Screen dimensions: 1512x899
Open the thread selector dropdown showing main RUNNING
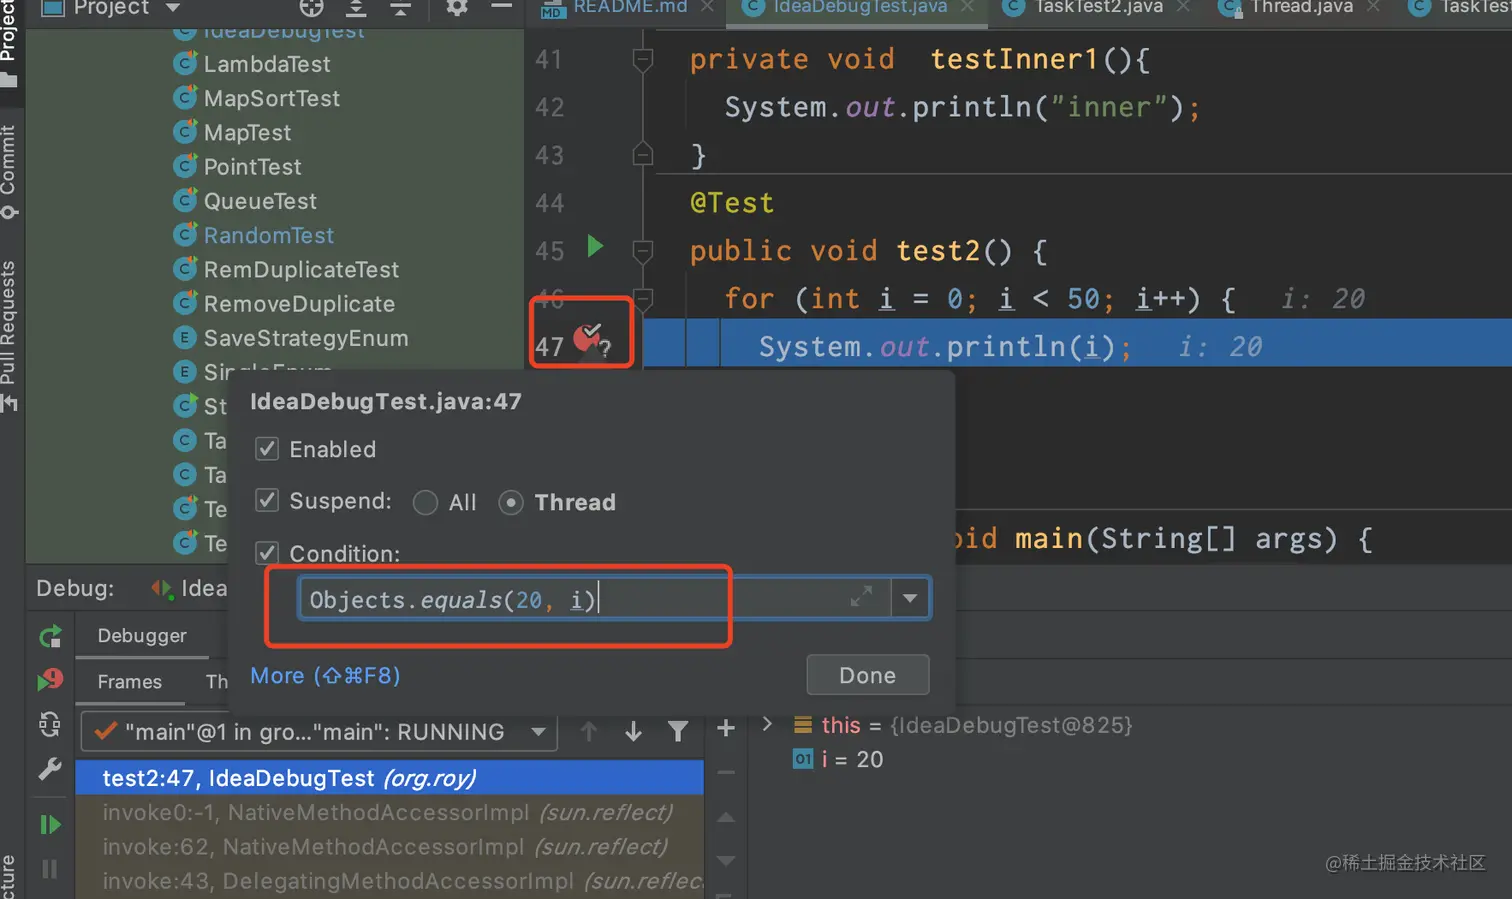(x=318, y=732)
